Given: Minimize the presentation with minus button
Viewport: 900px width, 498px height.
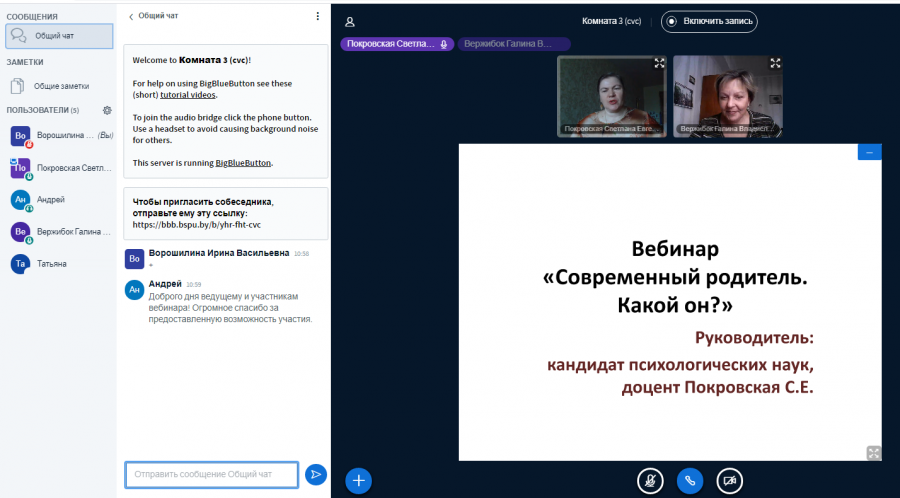Looking at the screenshot, I should point(870,152).
